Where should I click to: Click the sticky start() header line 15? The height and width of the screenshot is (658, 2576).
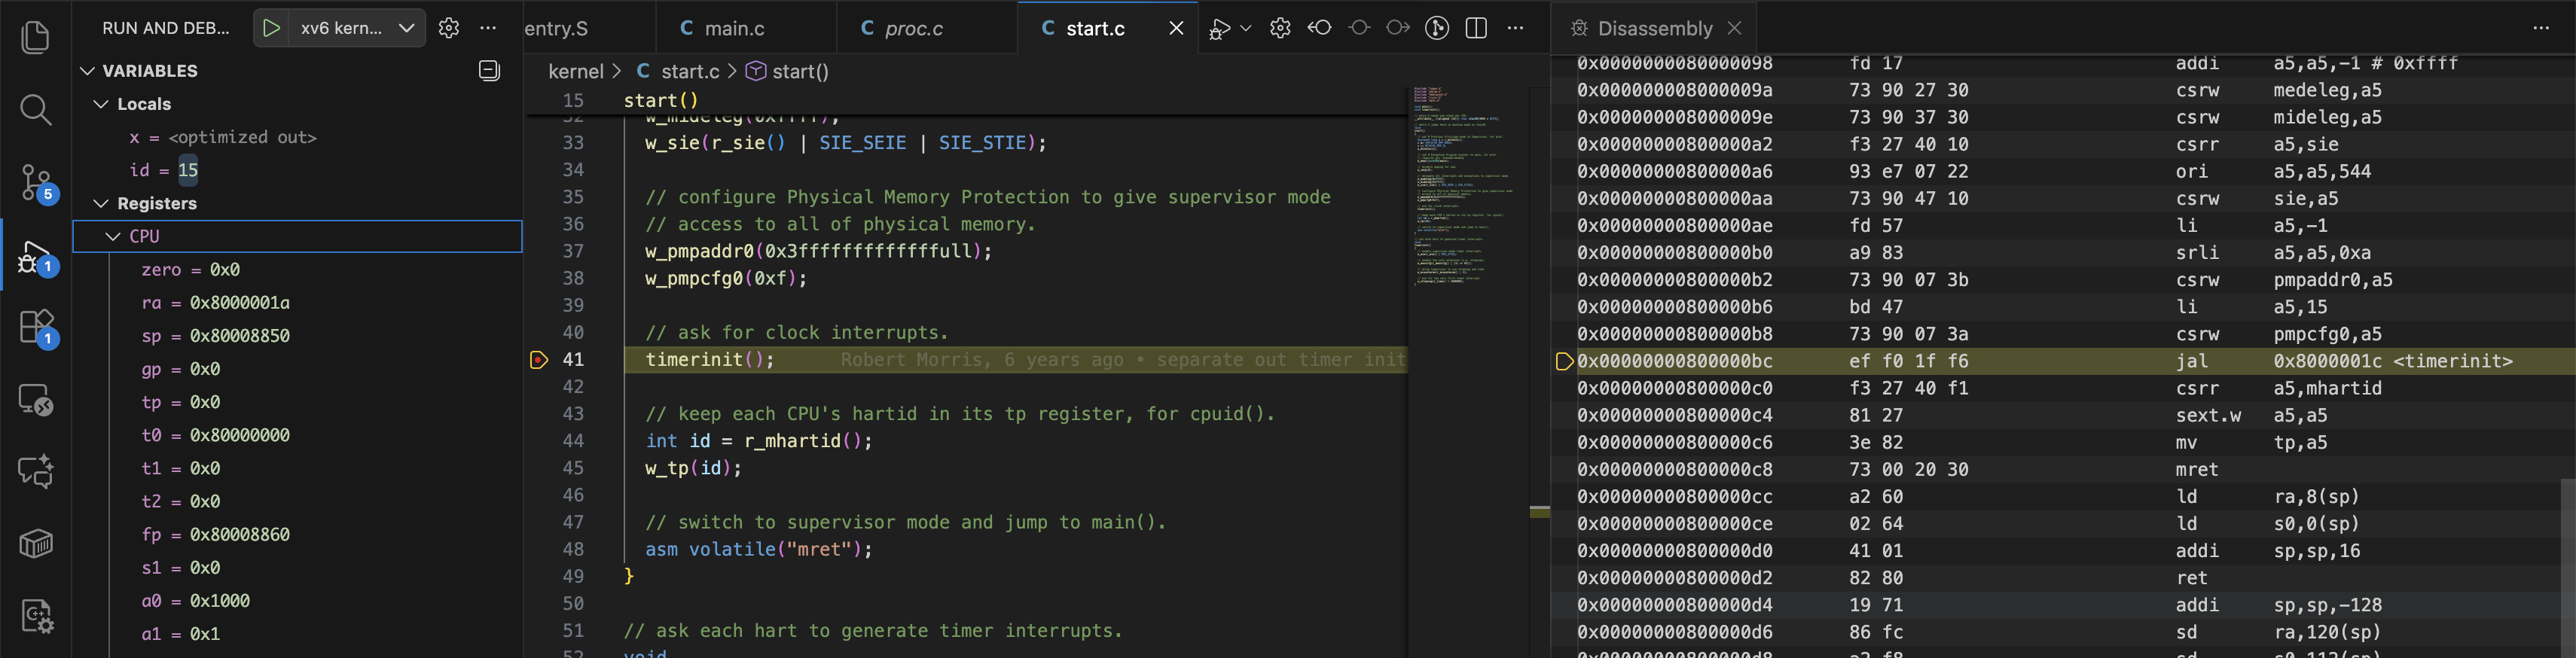point(965,100)
